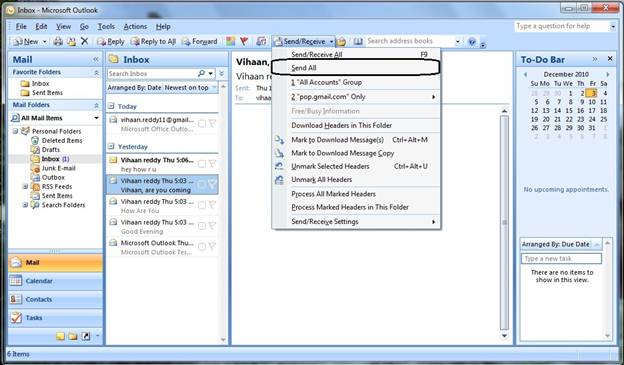Click the Tasks checkmark icon in navigation pane

coord(16,317)
